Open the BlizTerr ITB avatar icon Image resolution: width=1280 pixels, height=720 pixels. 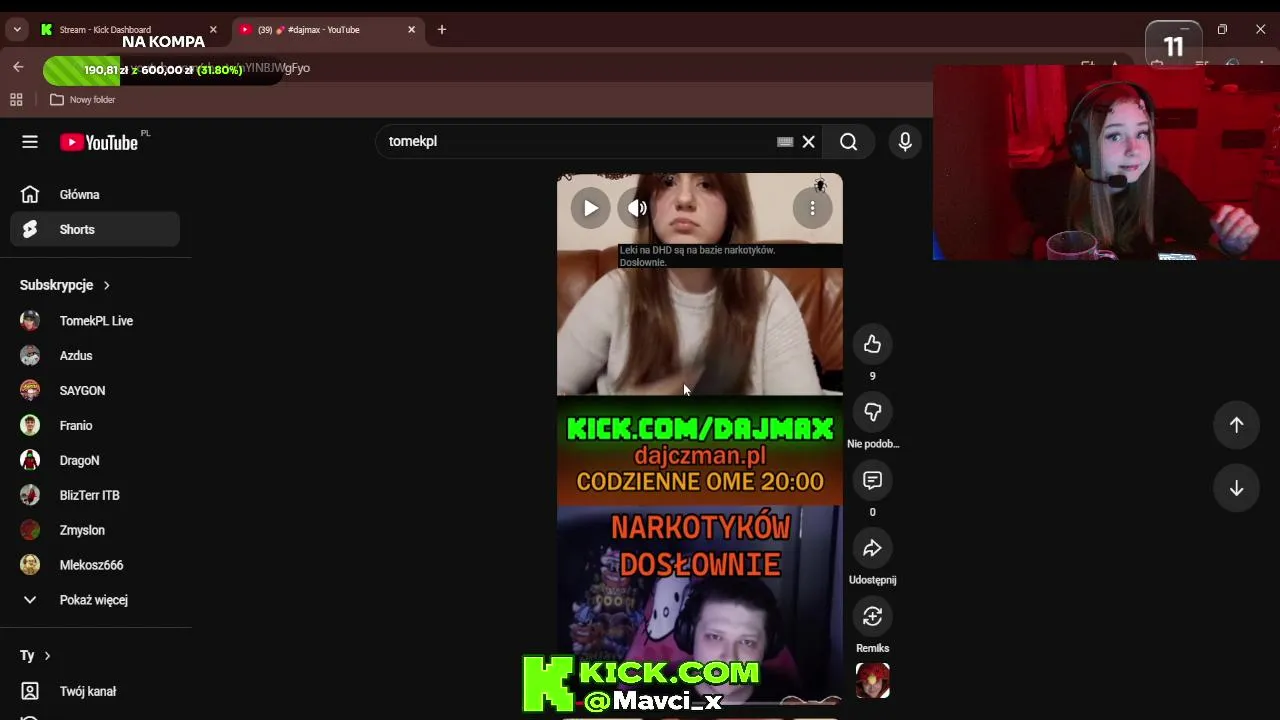[30, 496]
